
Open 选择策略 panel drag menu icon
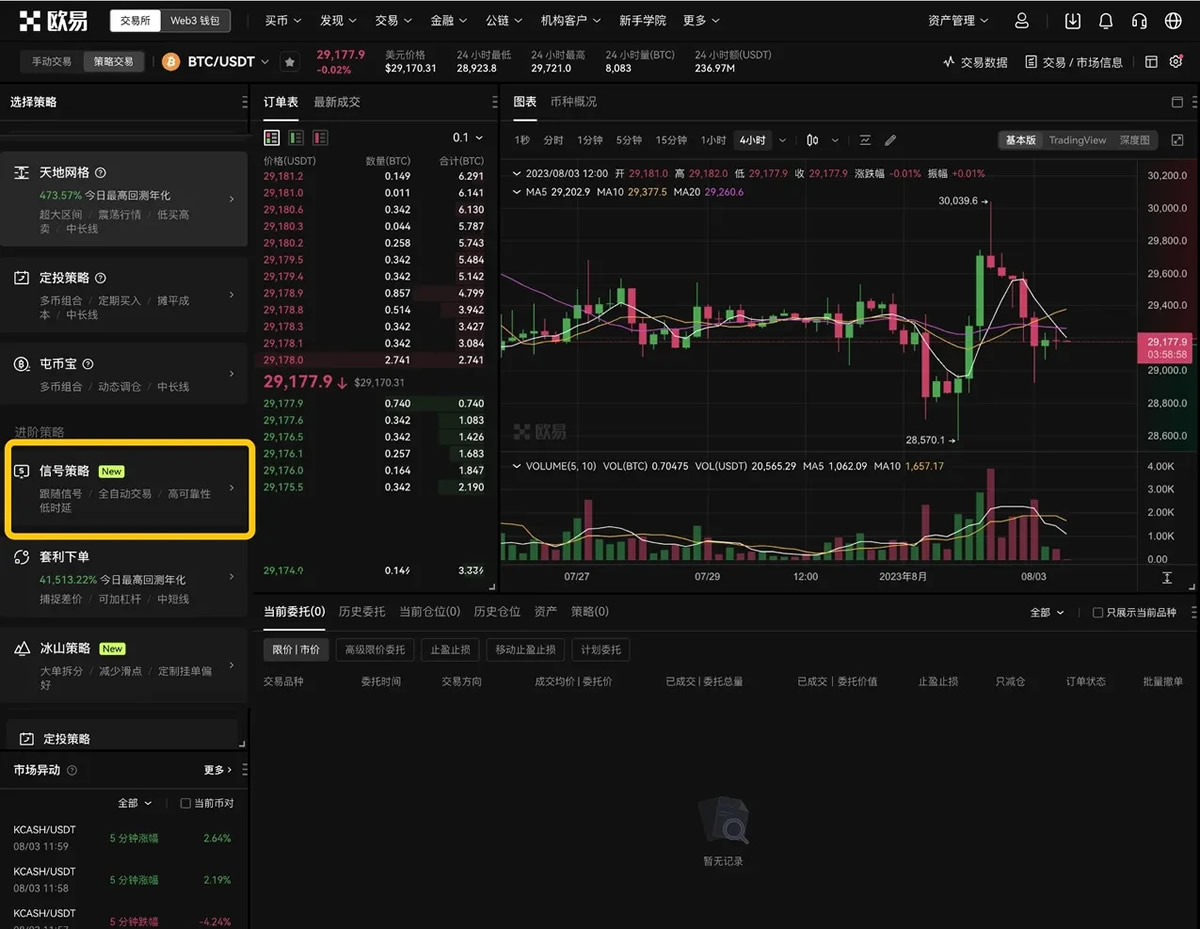coord(244,102)
